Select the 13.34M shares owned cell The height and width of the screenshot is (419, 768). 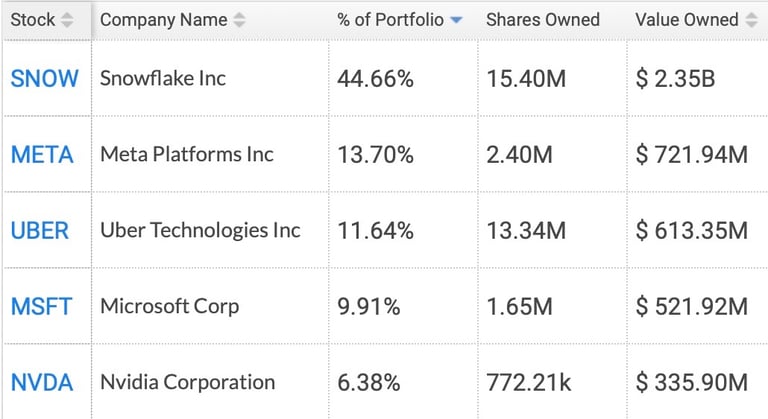pos(526,231)
